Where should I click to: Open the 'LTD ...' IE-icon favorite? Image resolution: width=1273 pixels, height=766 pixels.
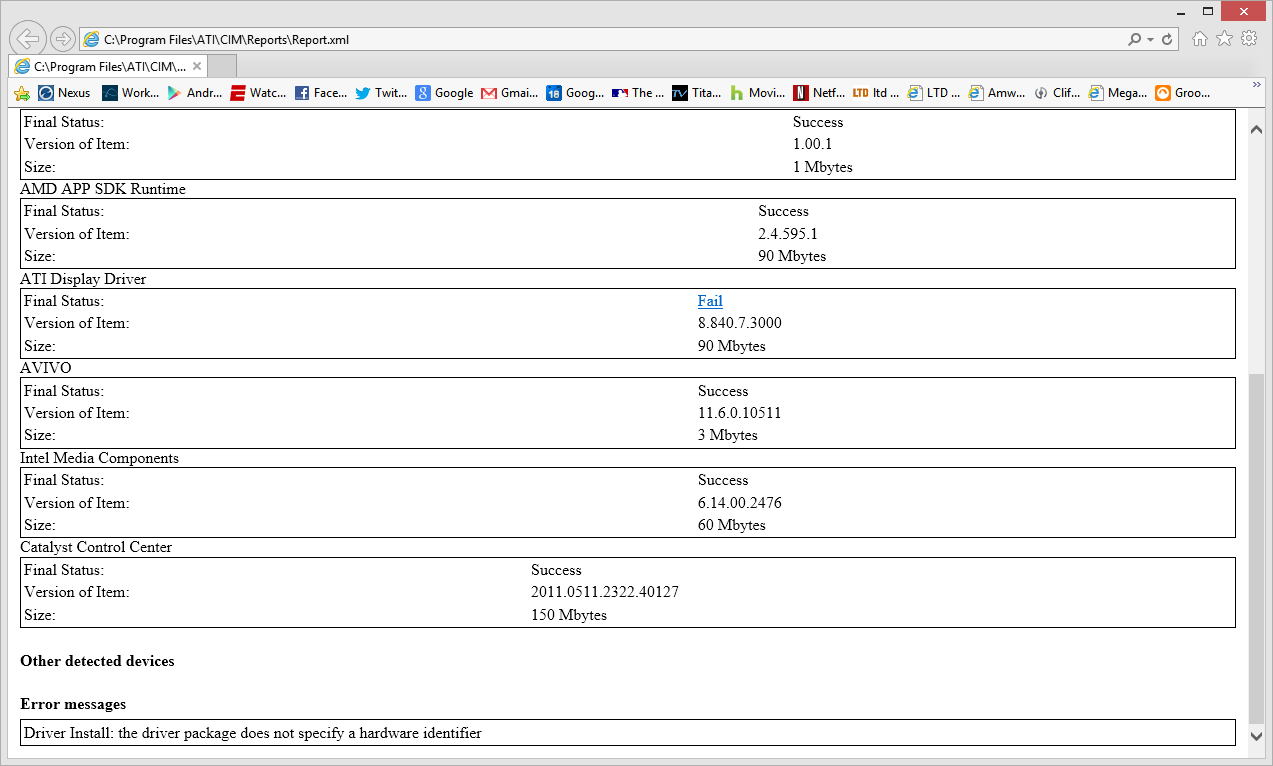pyautogui.click(x=934, y=93)
